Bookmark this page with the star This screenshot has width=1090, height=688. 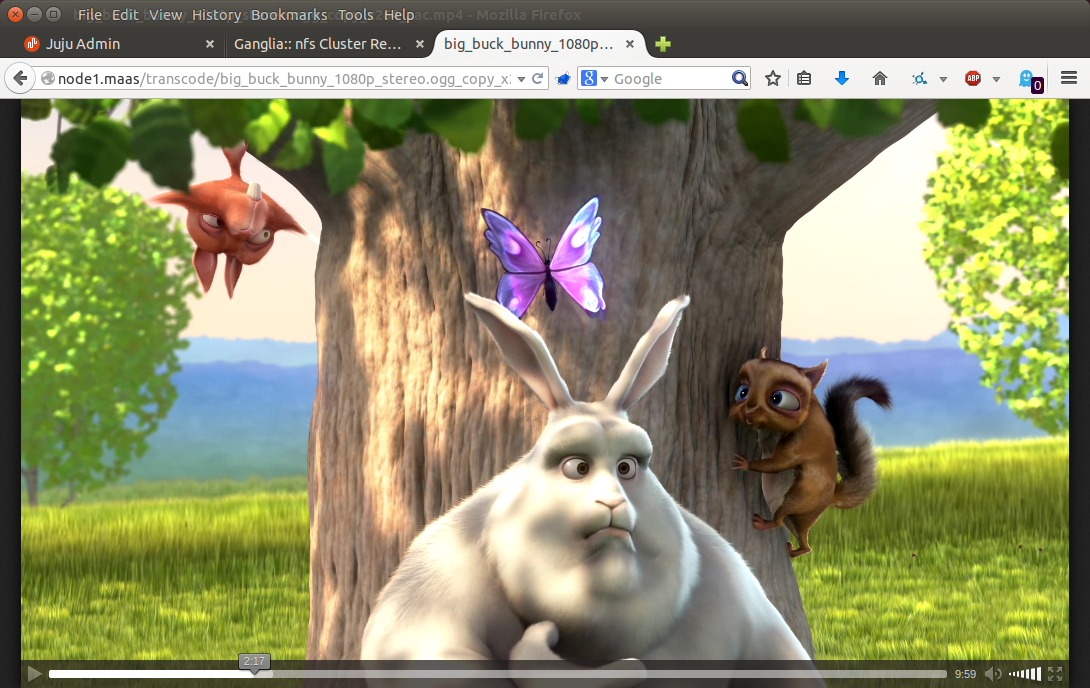[772, 79]
